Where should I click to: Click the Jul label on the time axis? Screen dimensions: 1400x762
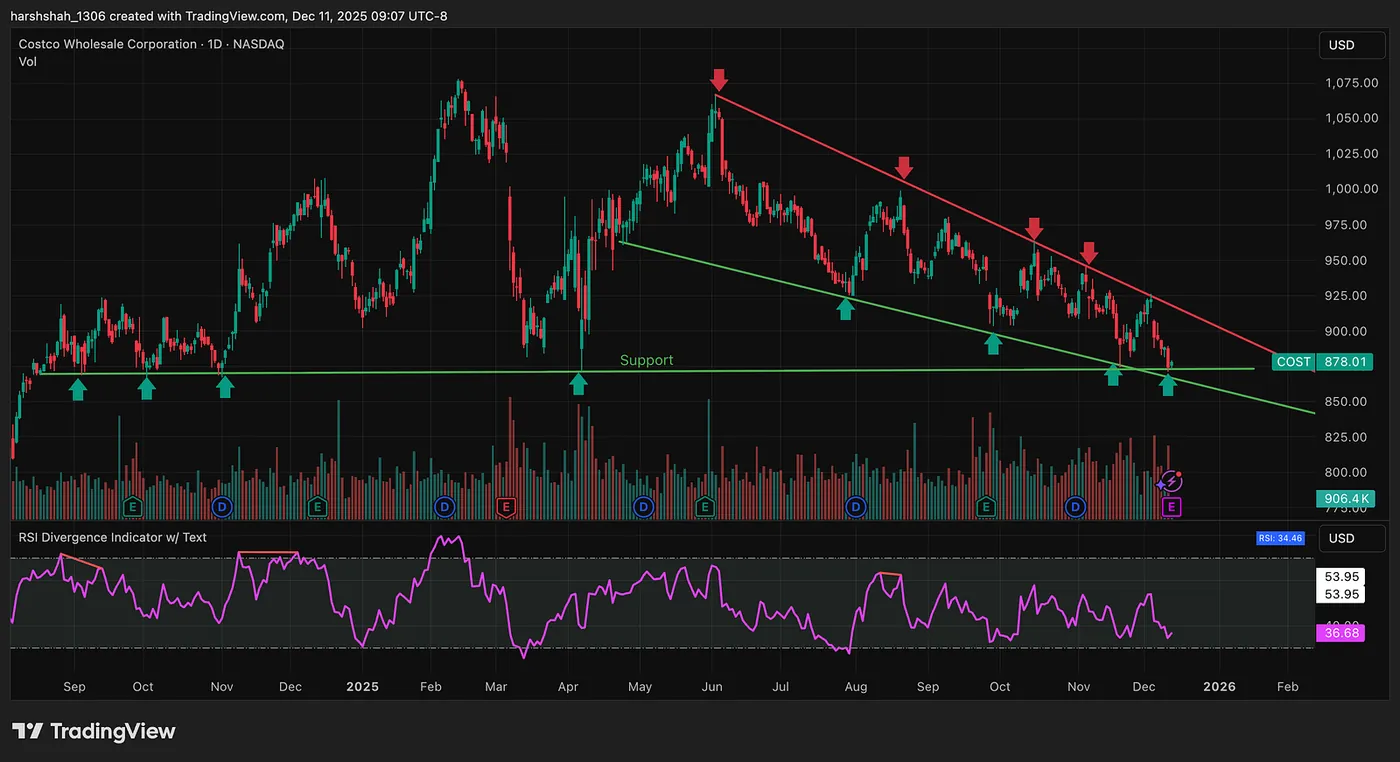tap(781, 687)
